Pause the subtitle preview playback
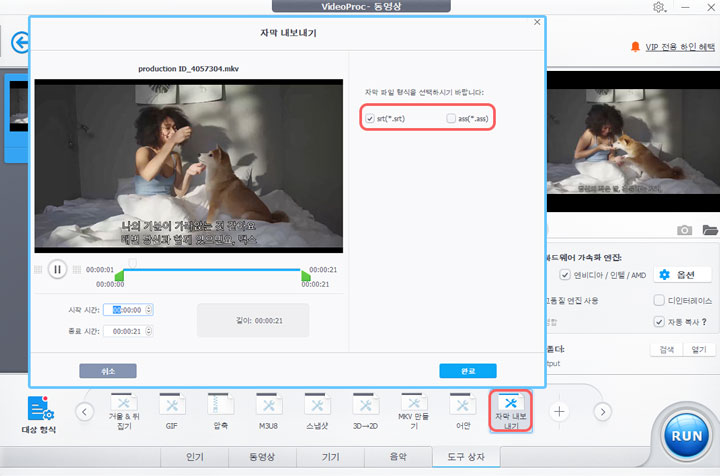 click(x=57, y=269)
